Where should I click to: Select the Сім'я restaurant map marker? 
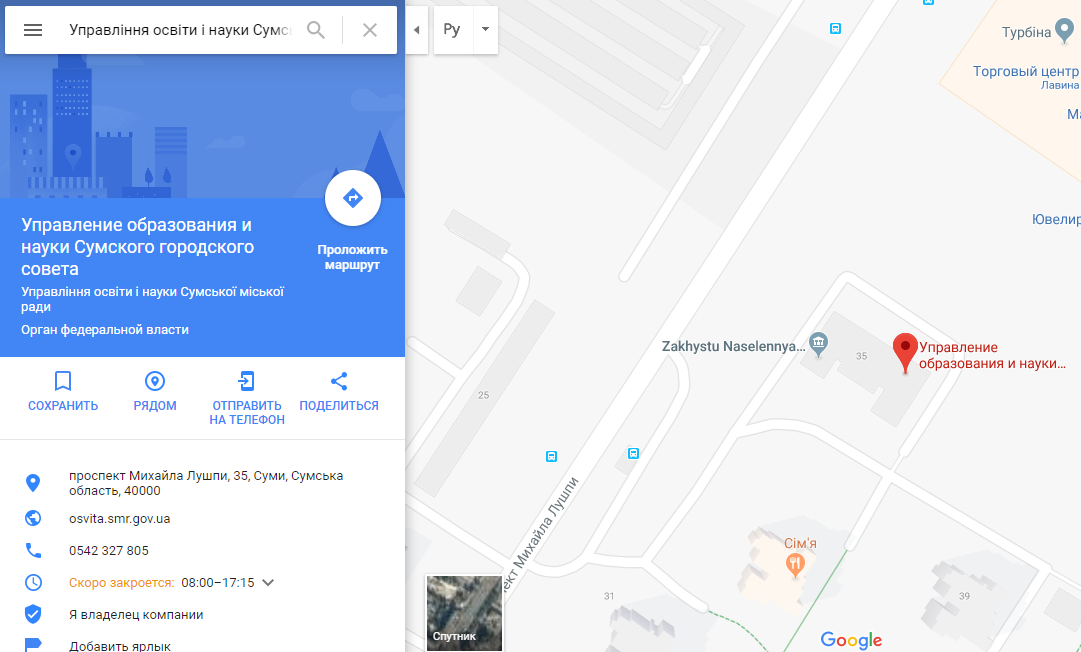(795, 565)
